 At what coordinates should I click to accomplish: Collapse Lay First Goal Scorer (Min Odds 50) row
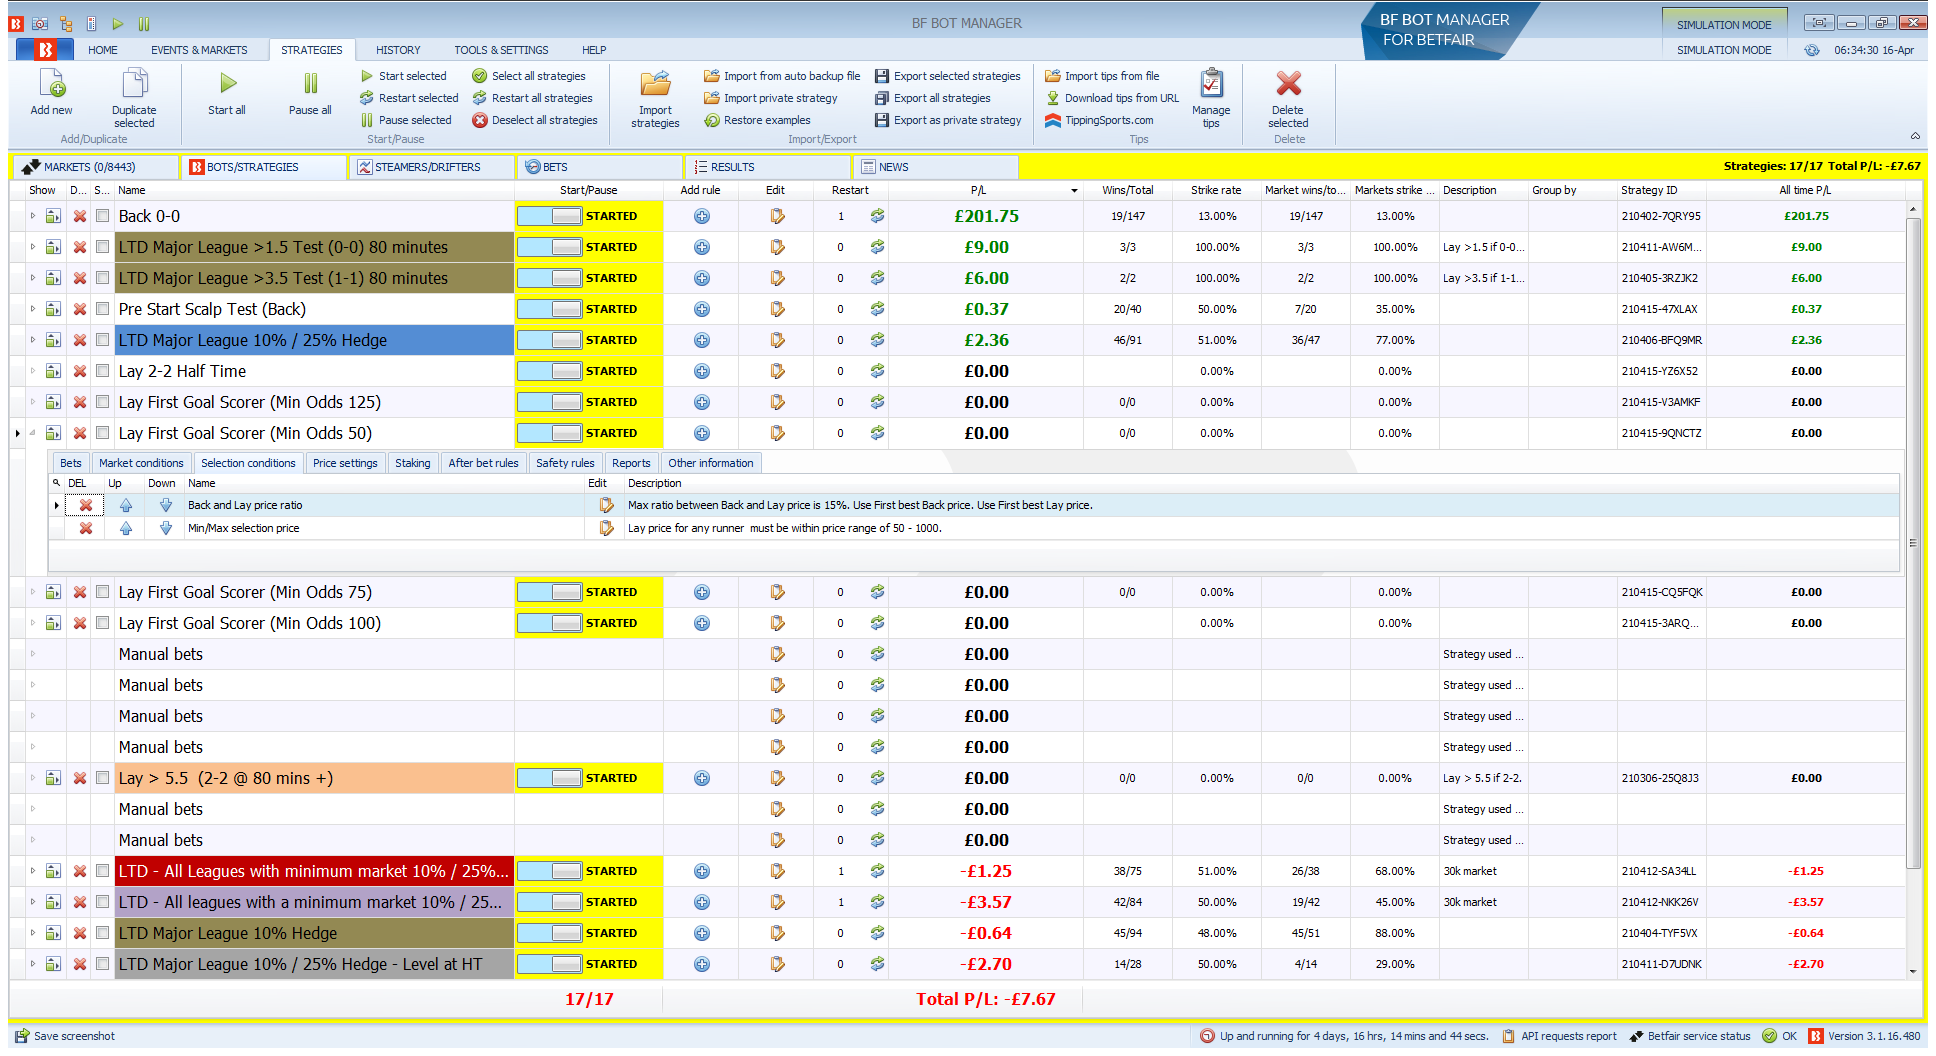pyautogui.click(x=33, y=433)
